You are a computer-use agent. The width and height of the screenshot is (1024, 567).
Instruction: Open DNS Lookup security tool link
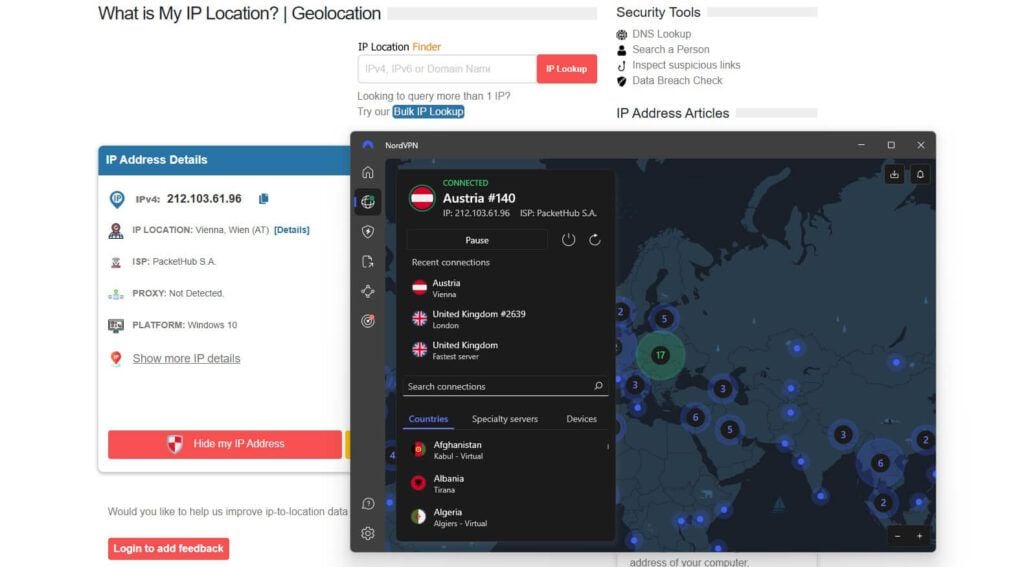pos(661,34)
